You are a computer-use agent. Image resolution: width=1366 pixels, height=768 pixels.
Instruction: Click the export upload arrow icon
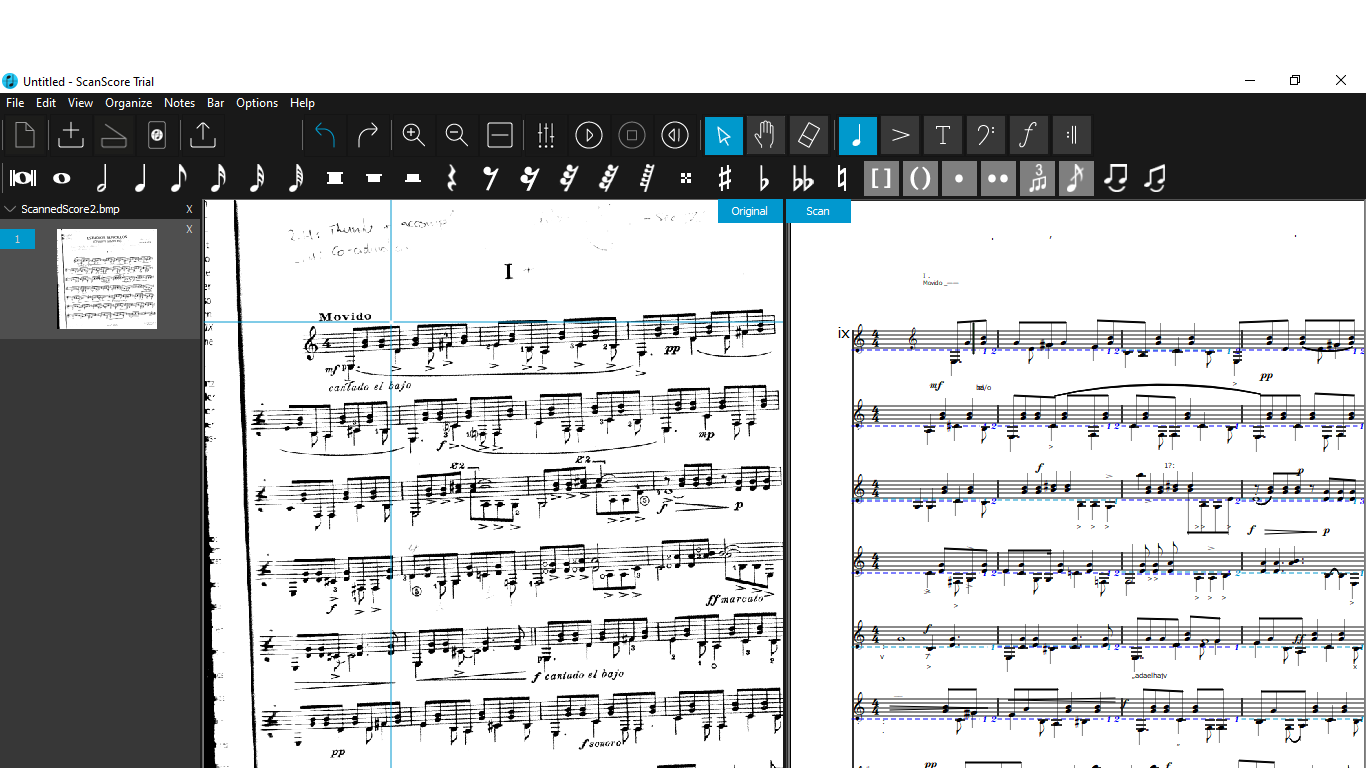coord(203,135)
